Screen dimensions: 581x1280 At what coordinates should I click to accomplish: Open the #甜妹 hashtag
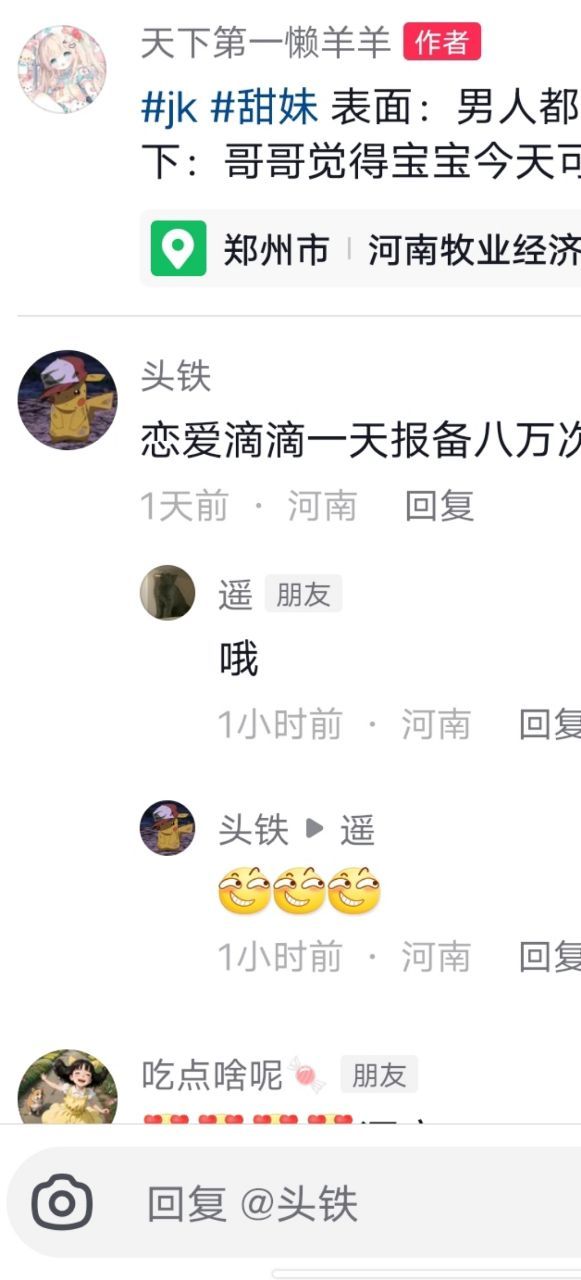coord(264,106)
